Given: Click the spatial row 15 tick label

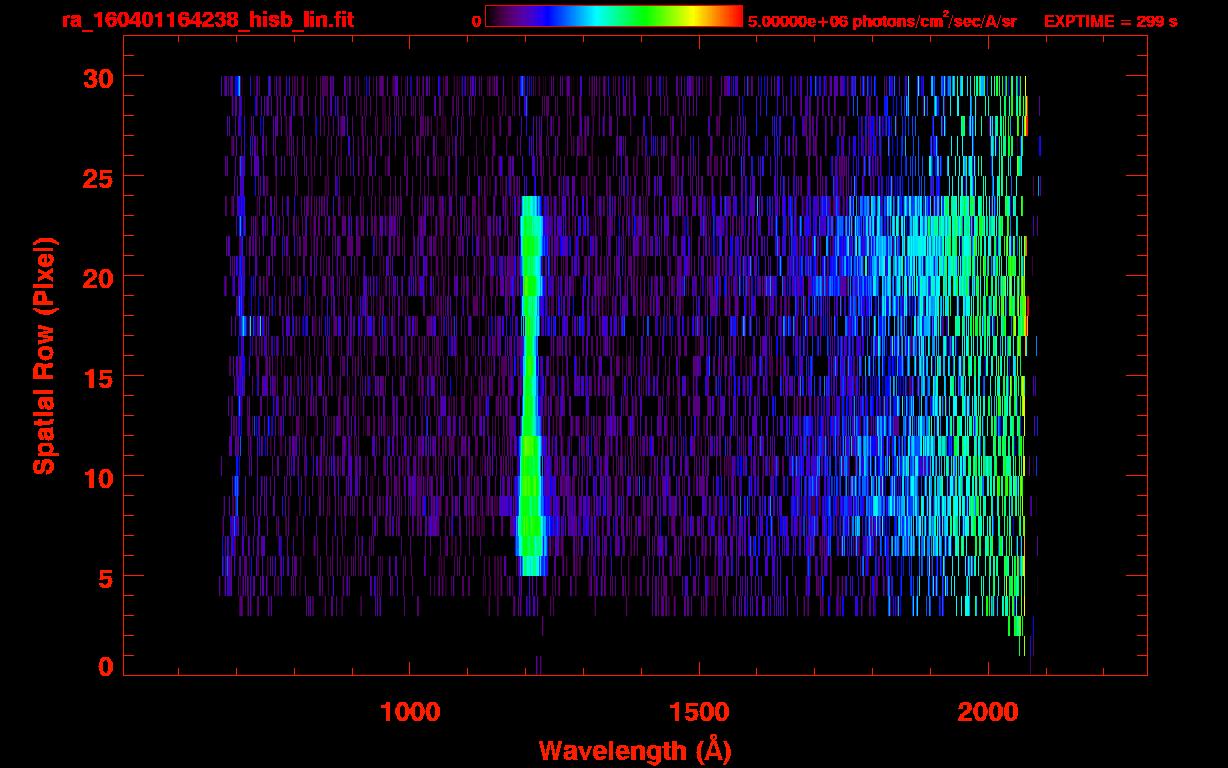Looking at the screenshot, I should (x=97, y=377).
